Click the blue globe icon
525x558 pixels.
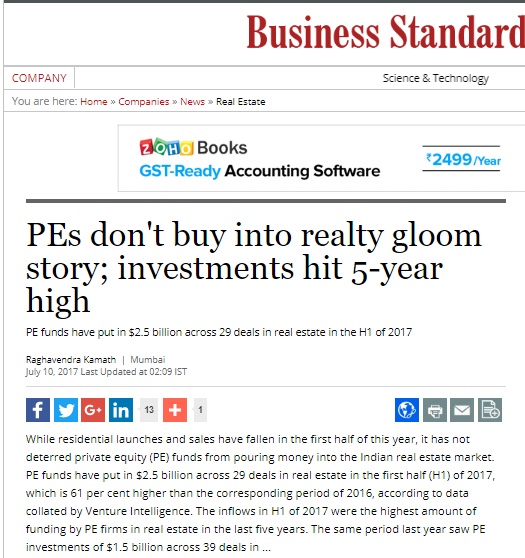pyautogui.click(x=407, y=410)
